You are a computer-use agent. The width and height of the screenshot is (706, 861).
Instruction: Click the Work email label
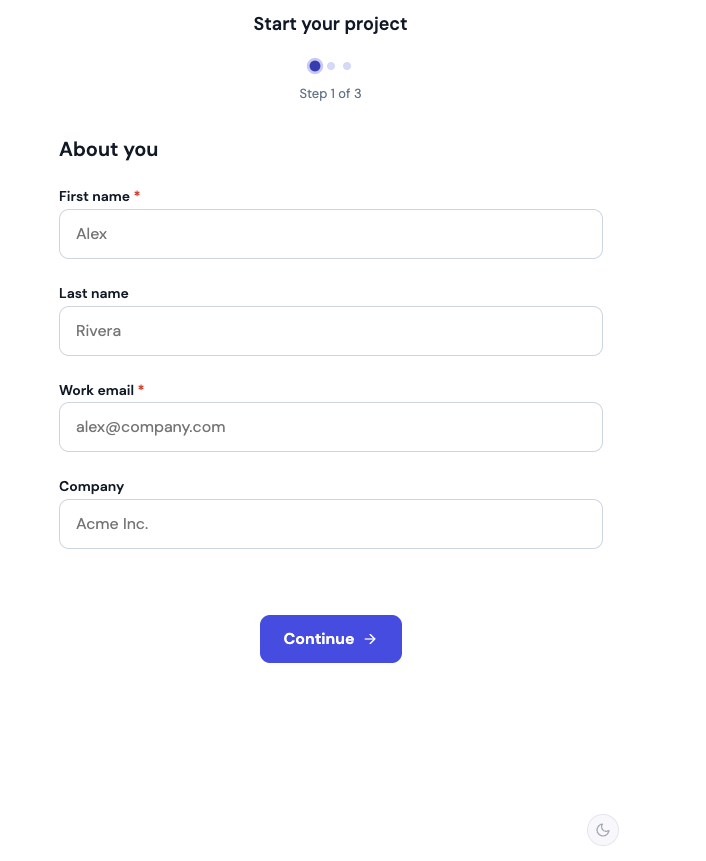click(97, 390)
